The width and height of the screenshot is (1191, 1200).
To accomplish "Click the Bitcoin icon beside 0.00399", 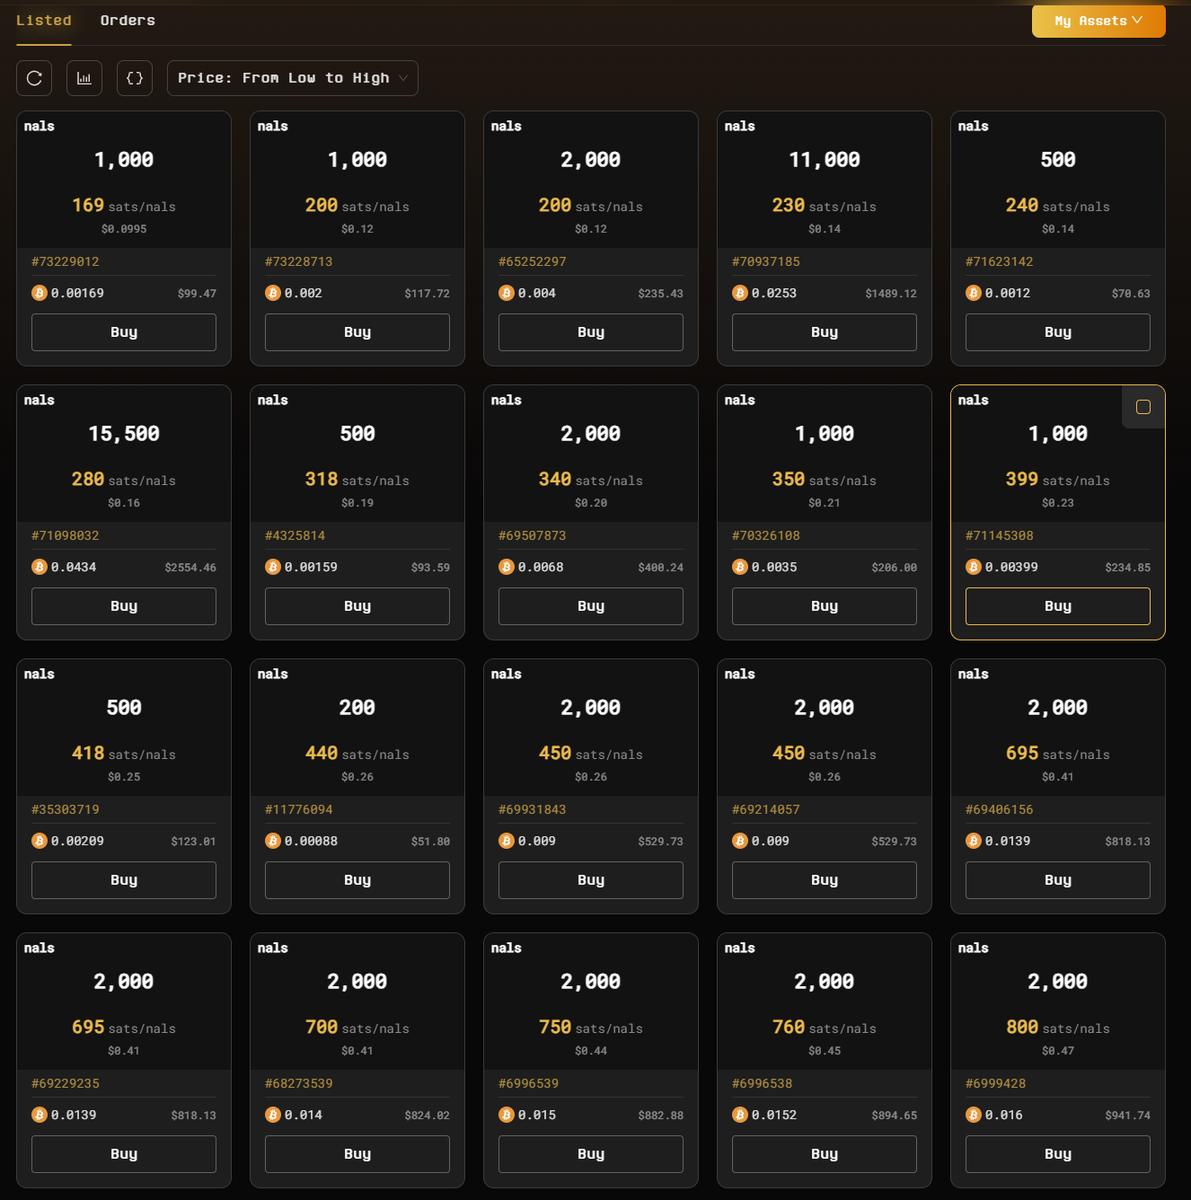I will [x=973, y=567].
